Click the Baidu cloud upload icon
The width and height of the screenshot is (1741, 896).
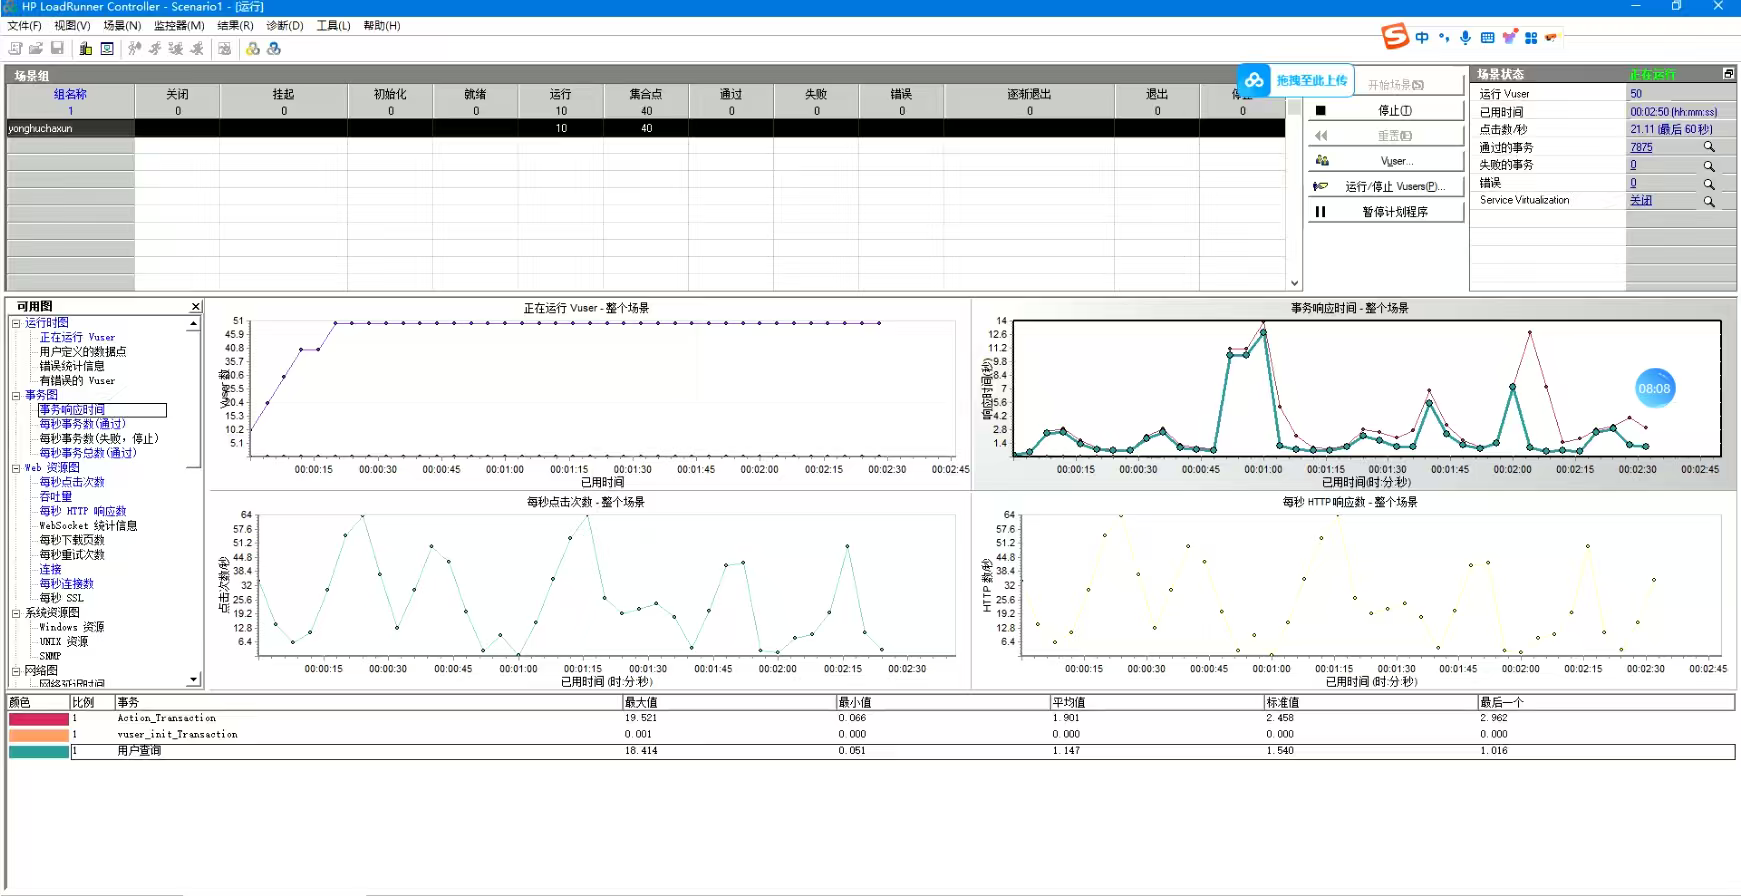pyautogui.click(x=1254, y=80)
